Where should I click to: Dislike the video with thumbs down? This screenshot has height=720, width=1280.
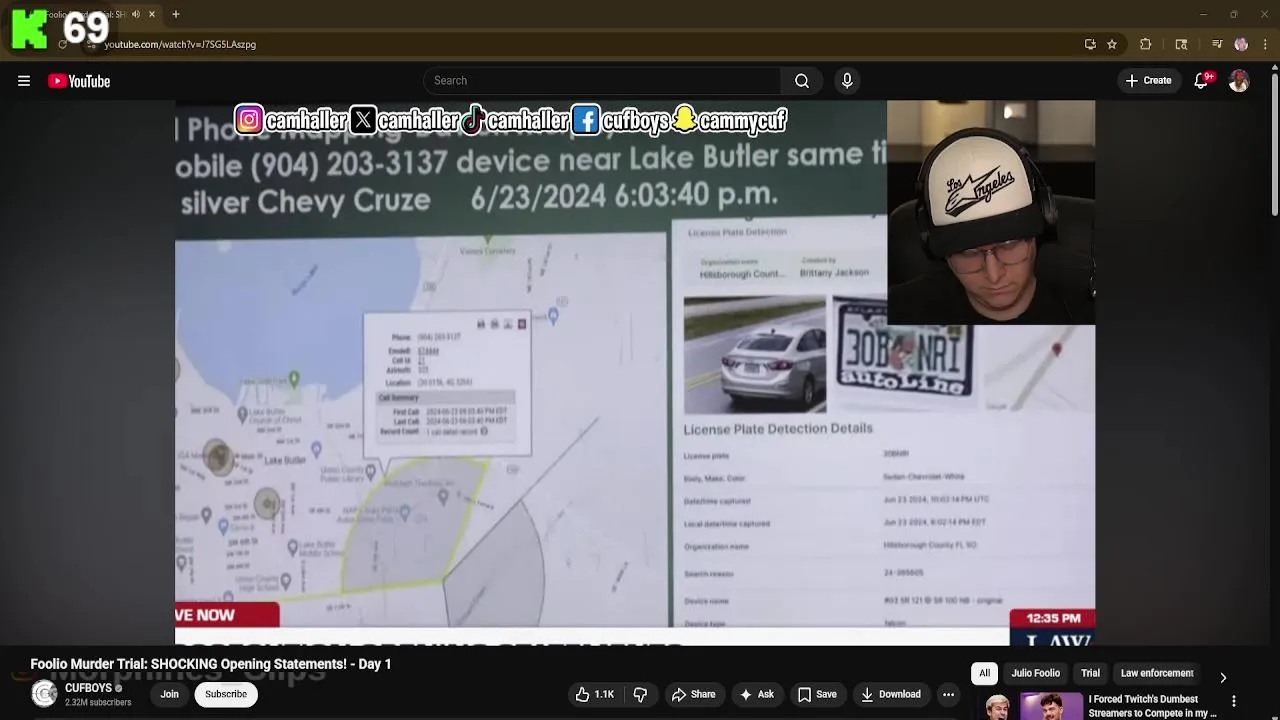[x=640, y=694]
